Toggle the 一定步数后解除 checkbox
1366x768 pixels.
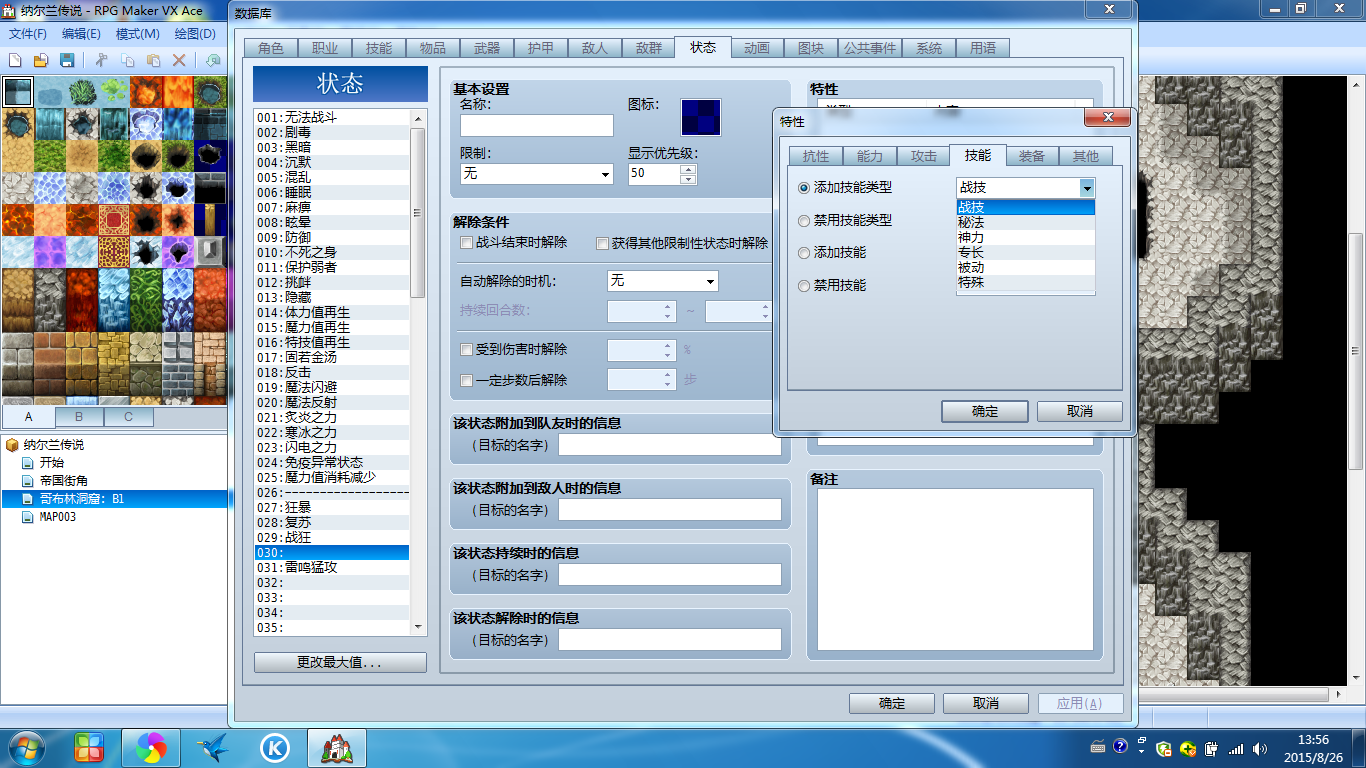[x=466, y=380]
